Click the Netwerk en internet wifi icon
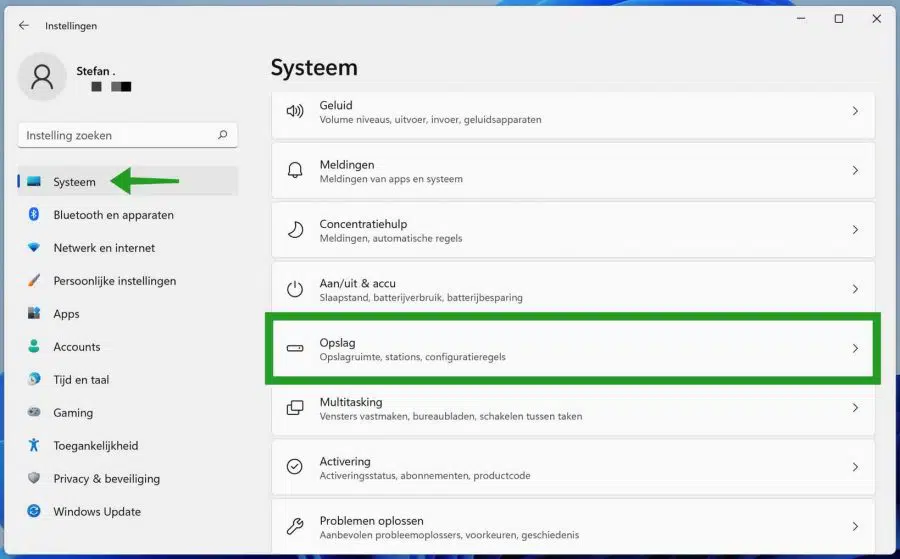This screenshot has height=559, width=900. pos(34,247)
